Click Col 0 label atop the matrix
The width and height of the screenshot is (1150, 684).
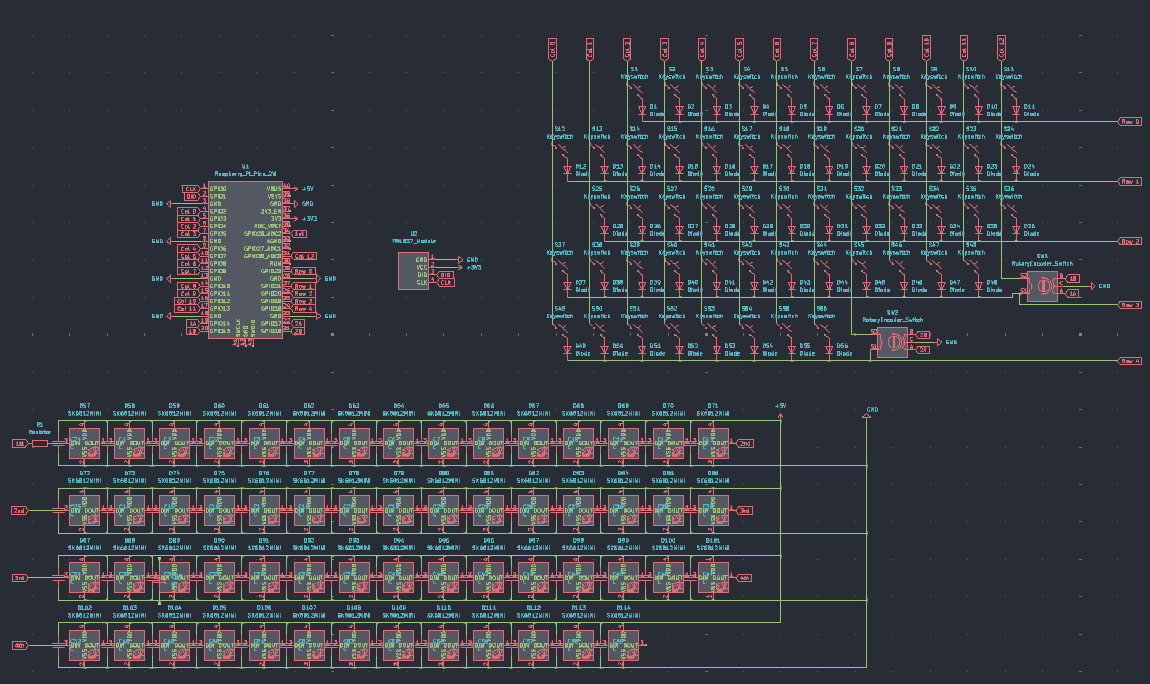(552, 48)
